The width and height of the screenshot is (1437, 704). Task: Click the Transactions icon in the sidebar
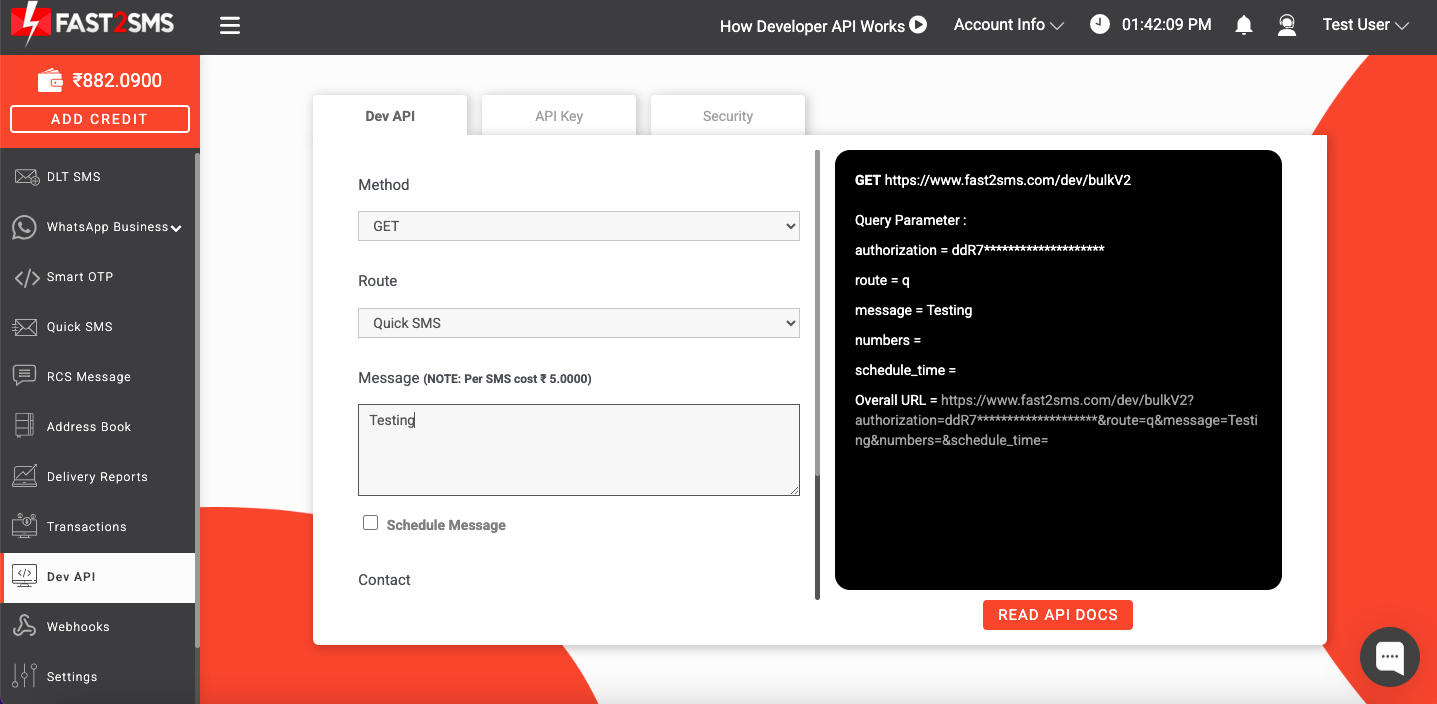(x=25, y=526)
